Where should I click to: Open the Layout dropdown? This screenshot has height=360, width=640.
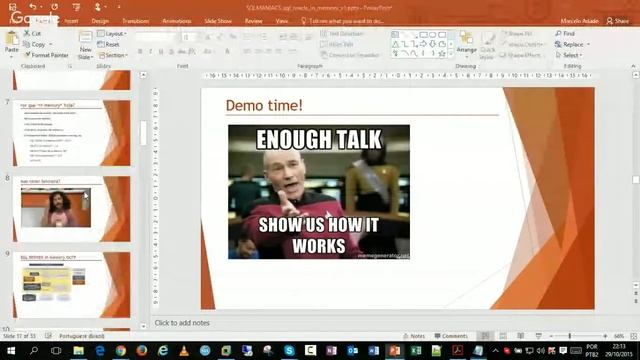(x=112, y=33)
